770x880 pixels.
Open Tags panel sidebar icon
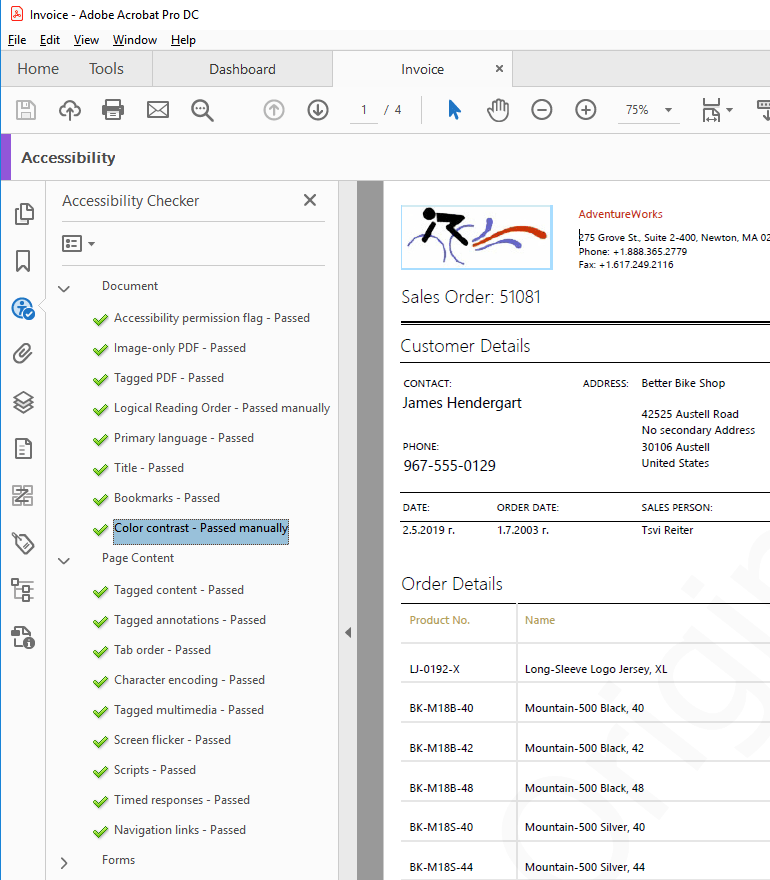[23, 543]
